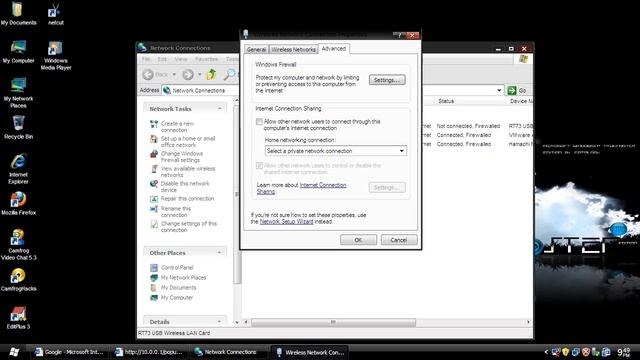Open the Forward button history dropdown arrow
This screenshot has width=640, height=360.
point(200,74)
